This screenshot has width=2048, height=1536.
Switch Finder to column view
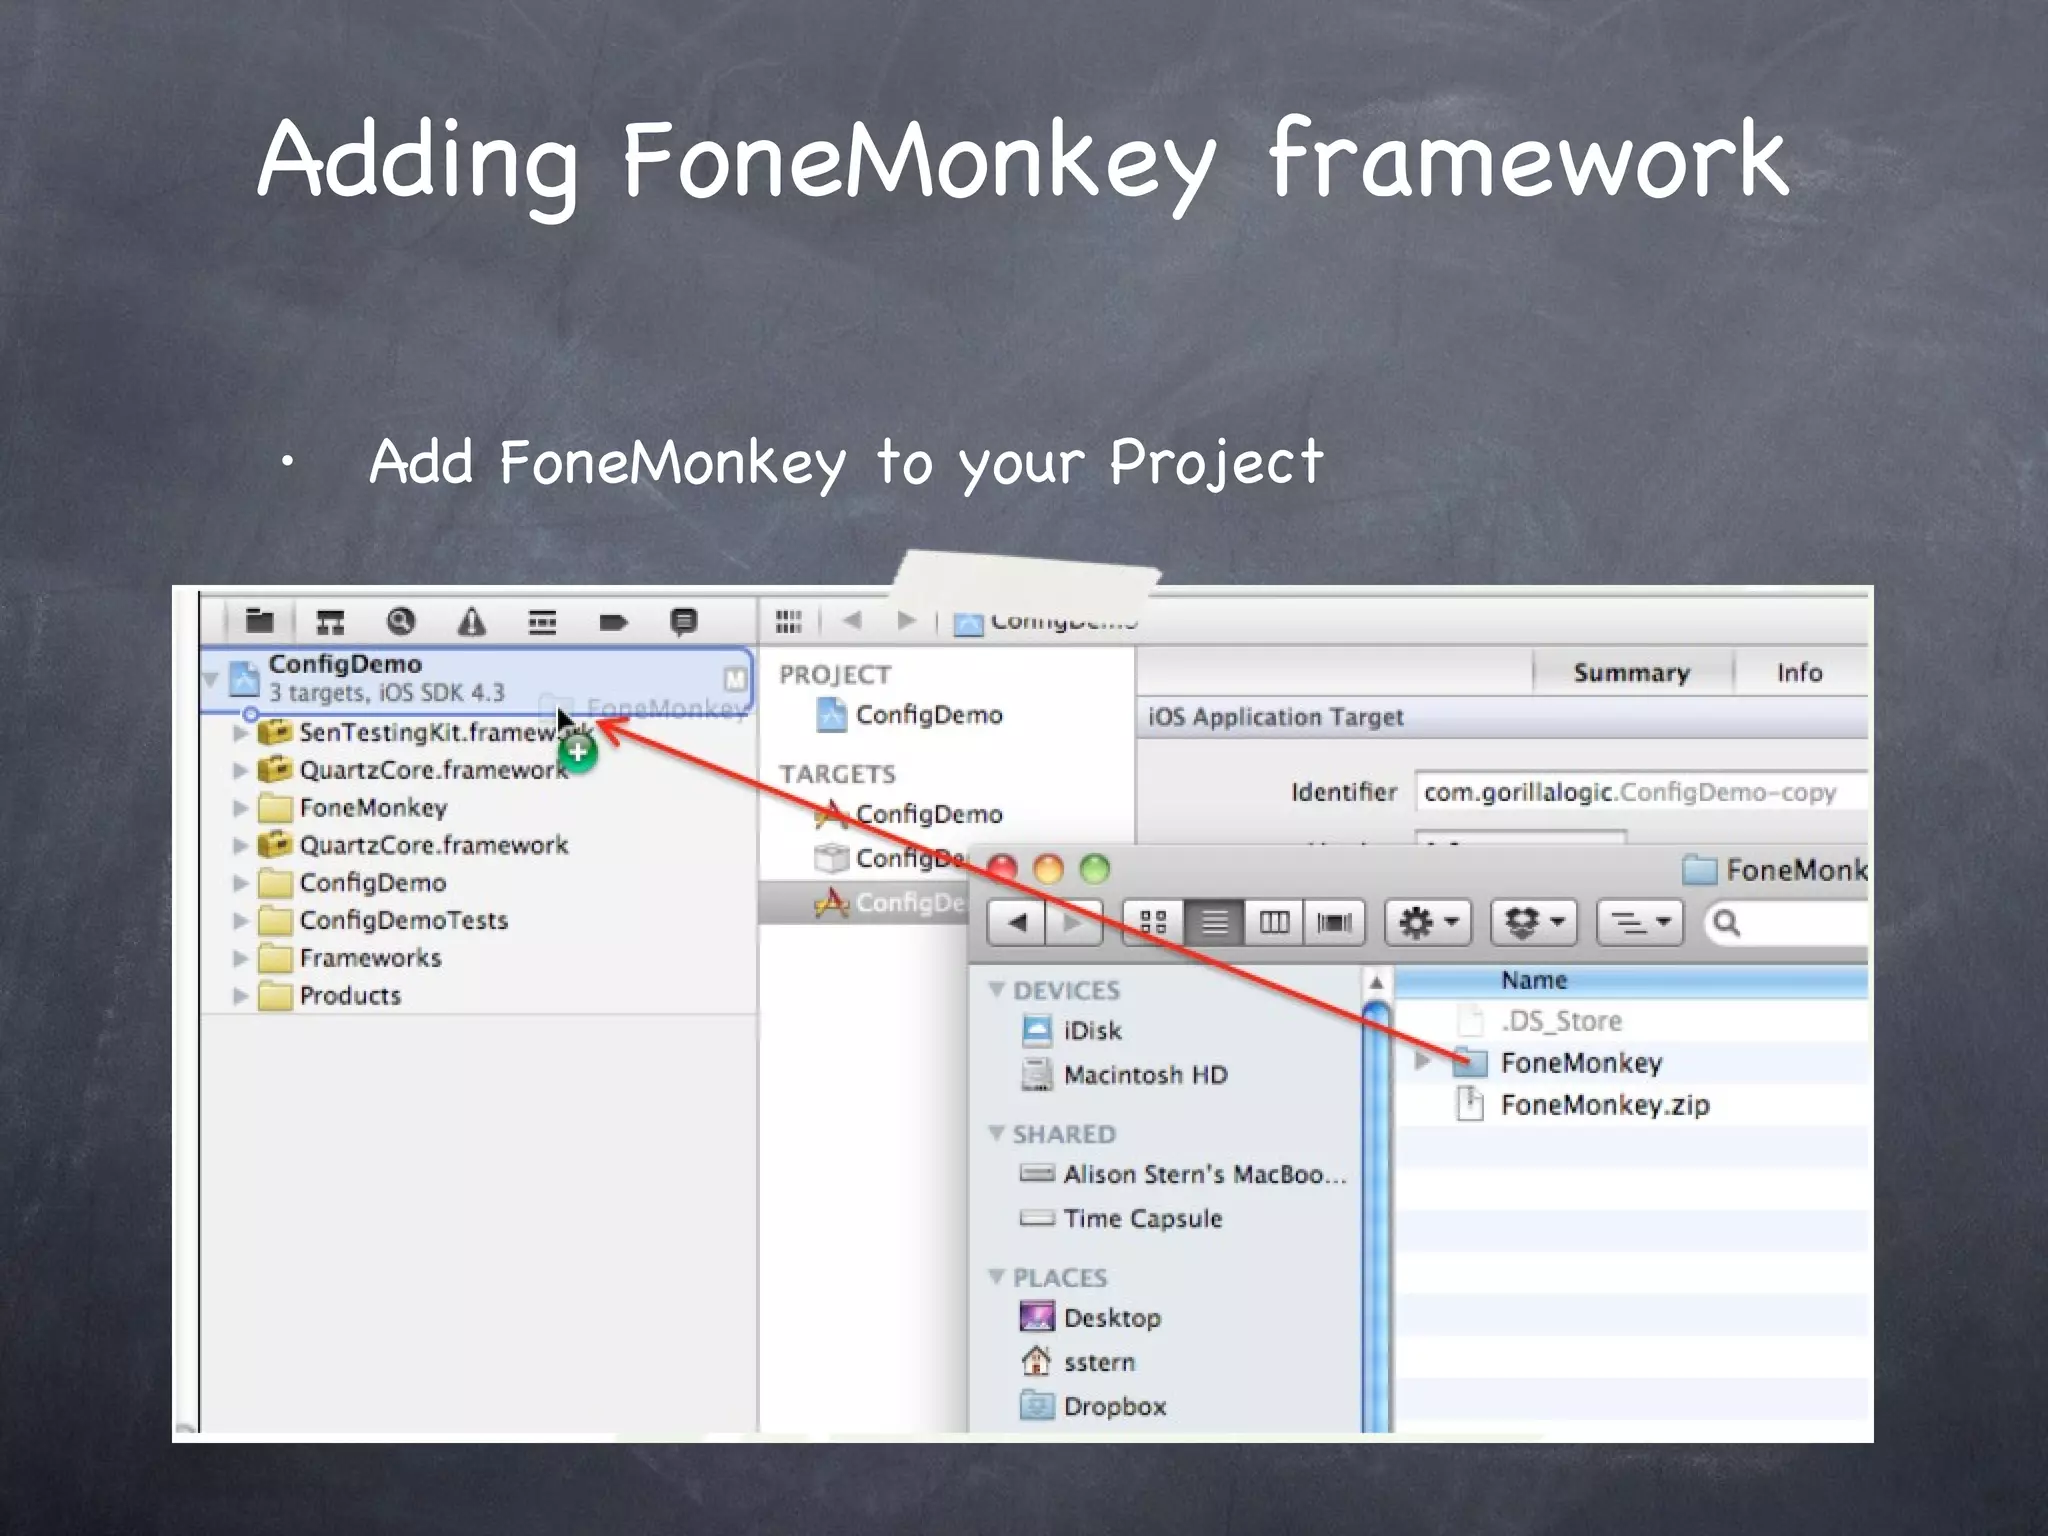[x=1273, y=922]
